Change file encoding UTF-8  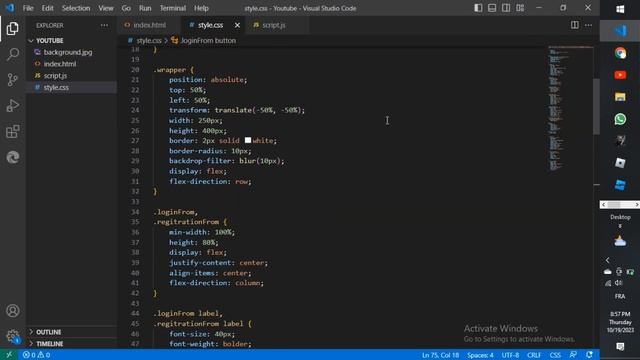(510, 355)
